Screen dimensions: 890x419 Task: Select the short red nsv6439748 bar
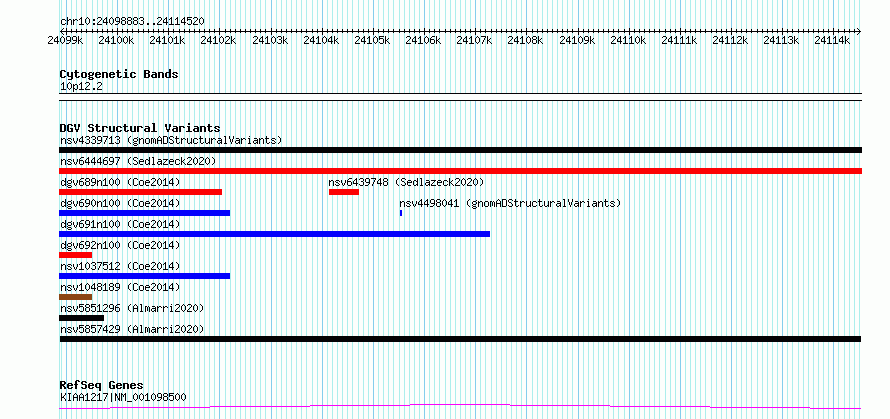click(x=344, y=192)
